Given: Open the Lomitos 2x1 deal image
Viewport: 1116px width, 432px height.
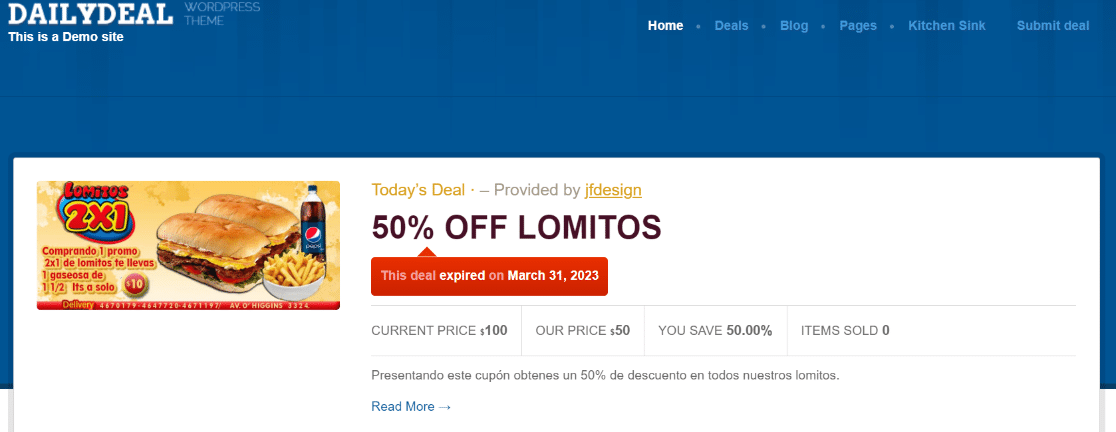Looking at the screenshot, I should tap(188, 245).
